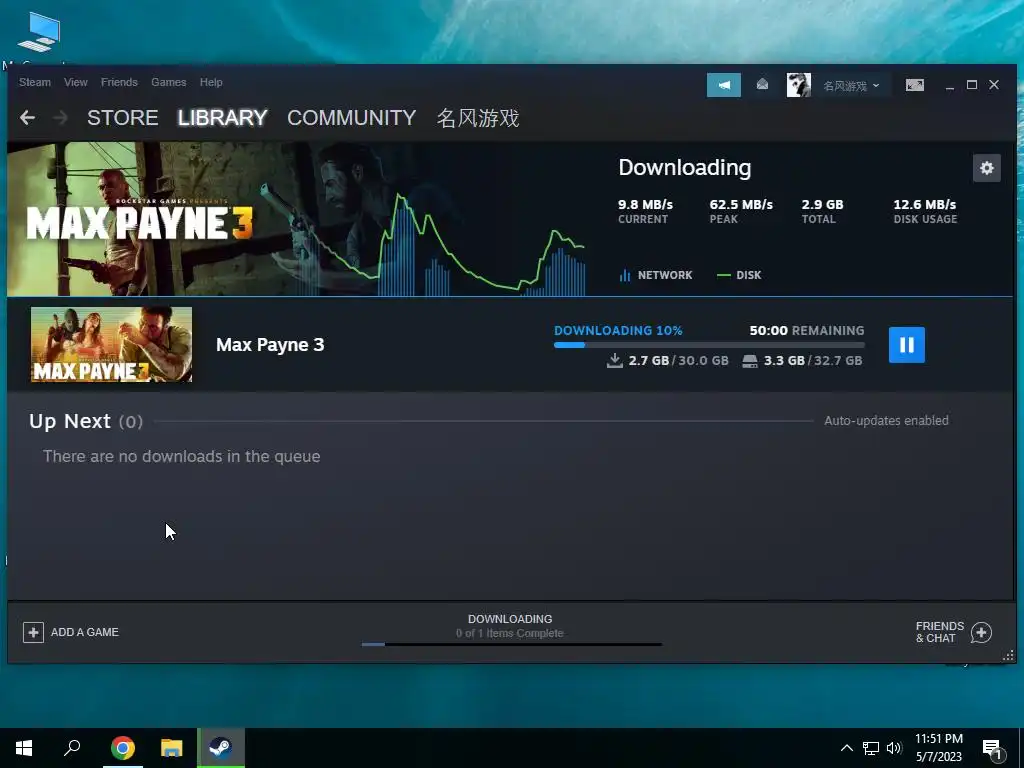
Task: Open download settings gear icon
Action: pyautogui.click(x=986, y=168)
